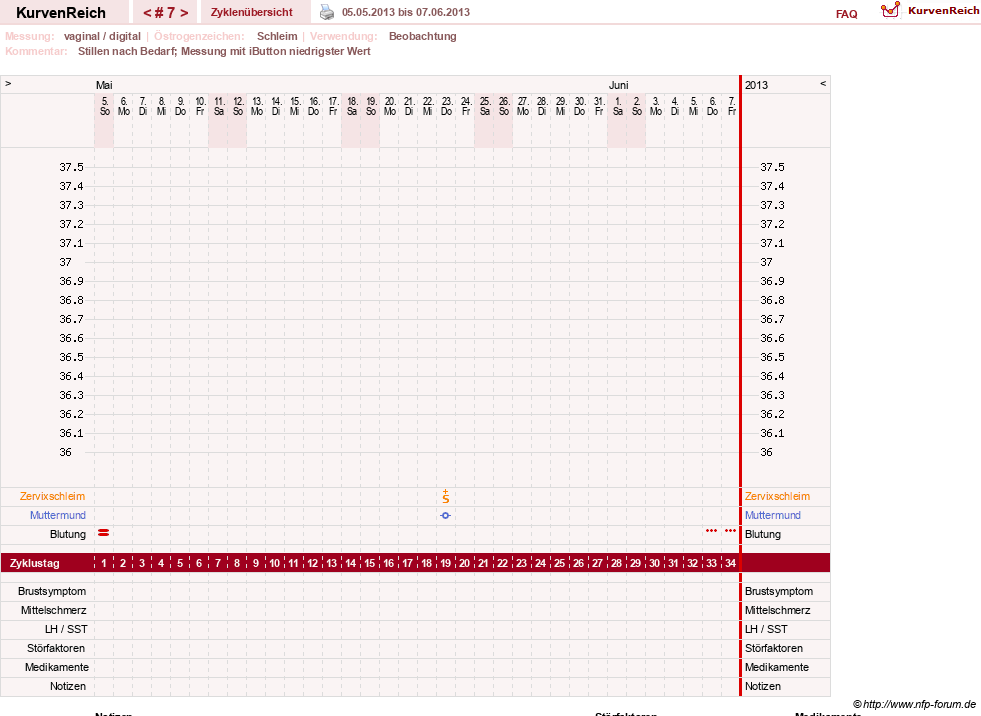The height and width of the screenshot is (716, 981).
Task: Select cycle day 28 in the Zyklustag bar
Action: 616,563
